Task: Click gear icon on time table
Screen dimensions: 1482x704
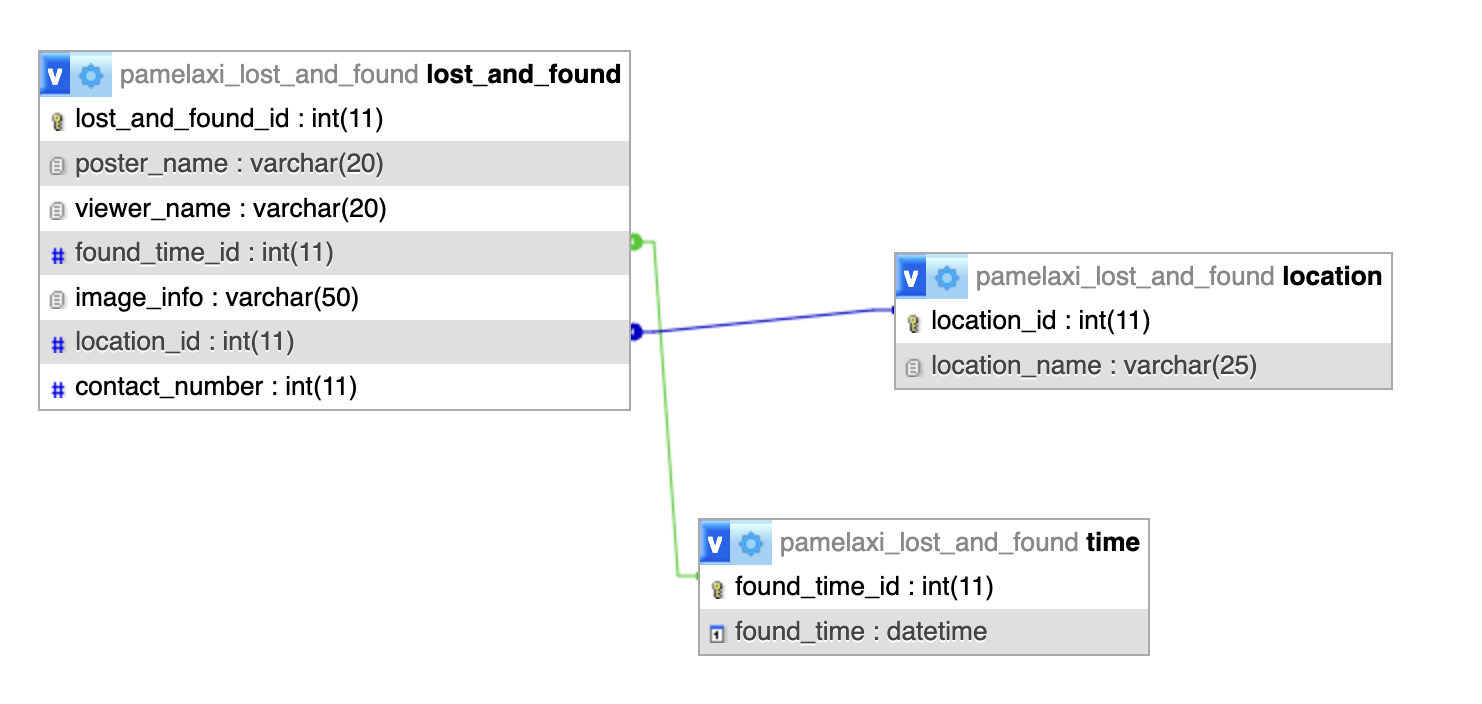Action: tap(750, 543)
